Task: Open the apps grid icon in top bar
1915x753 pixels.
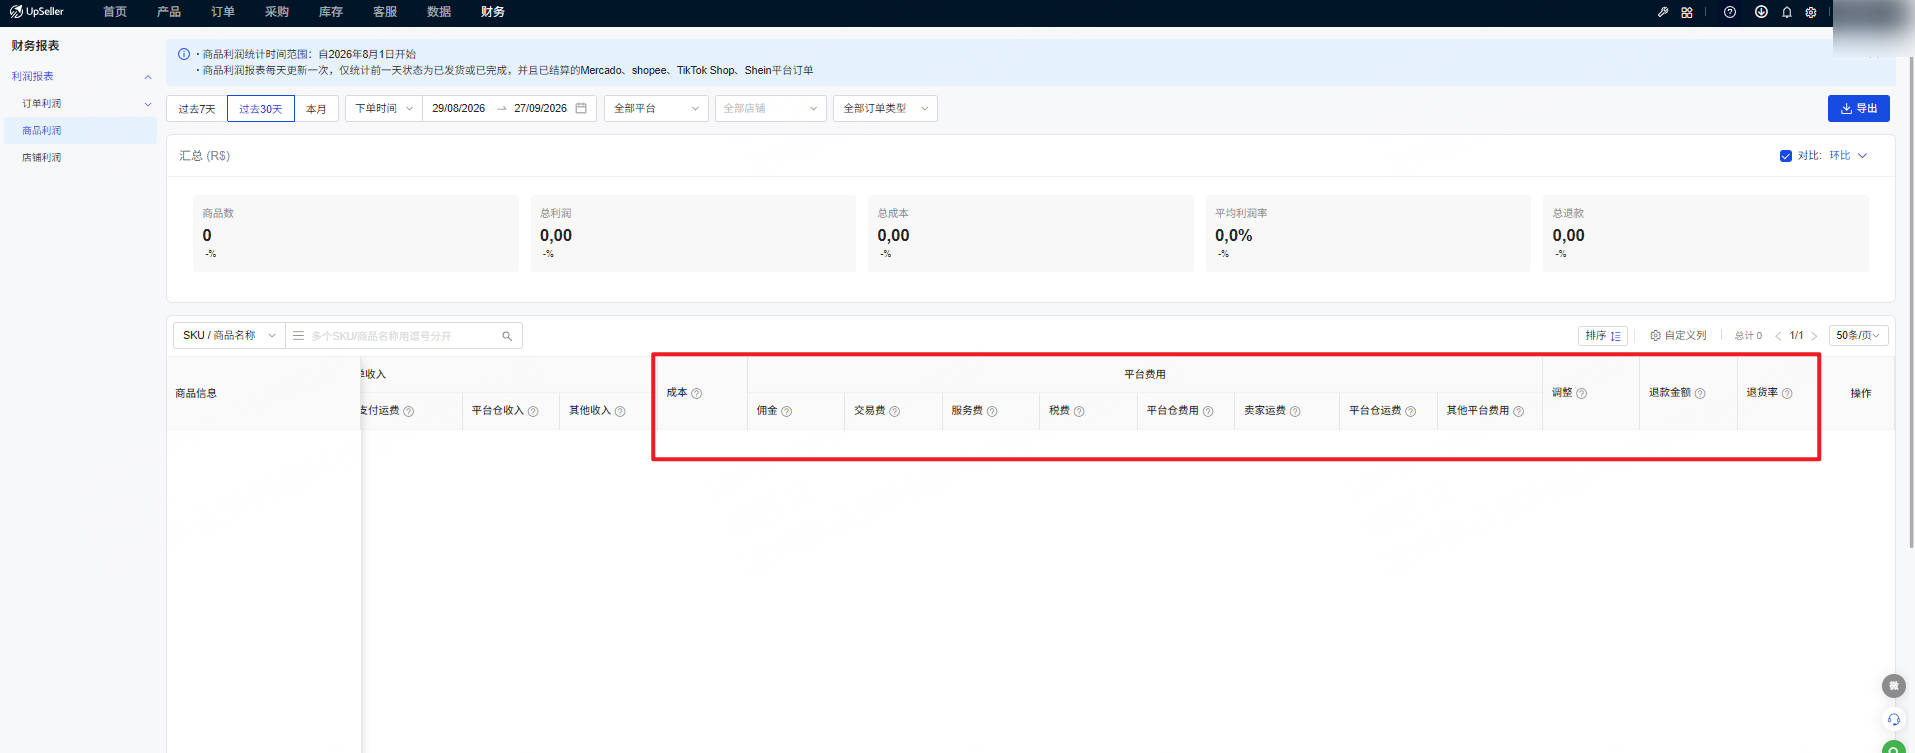Action: pyautogui.click(x=1687, y=12)
